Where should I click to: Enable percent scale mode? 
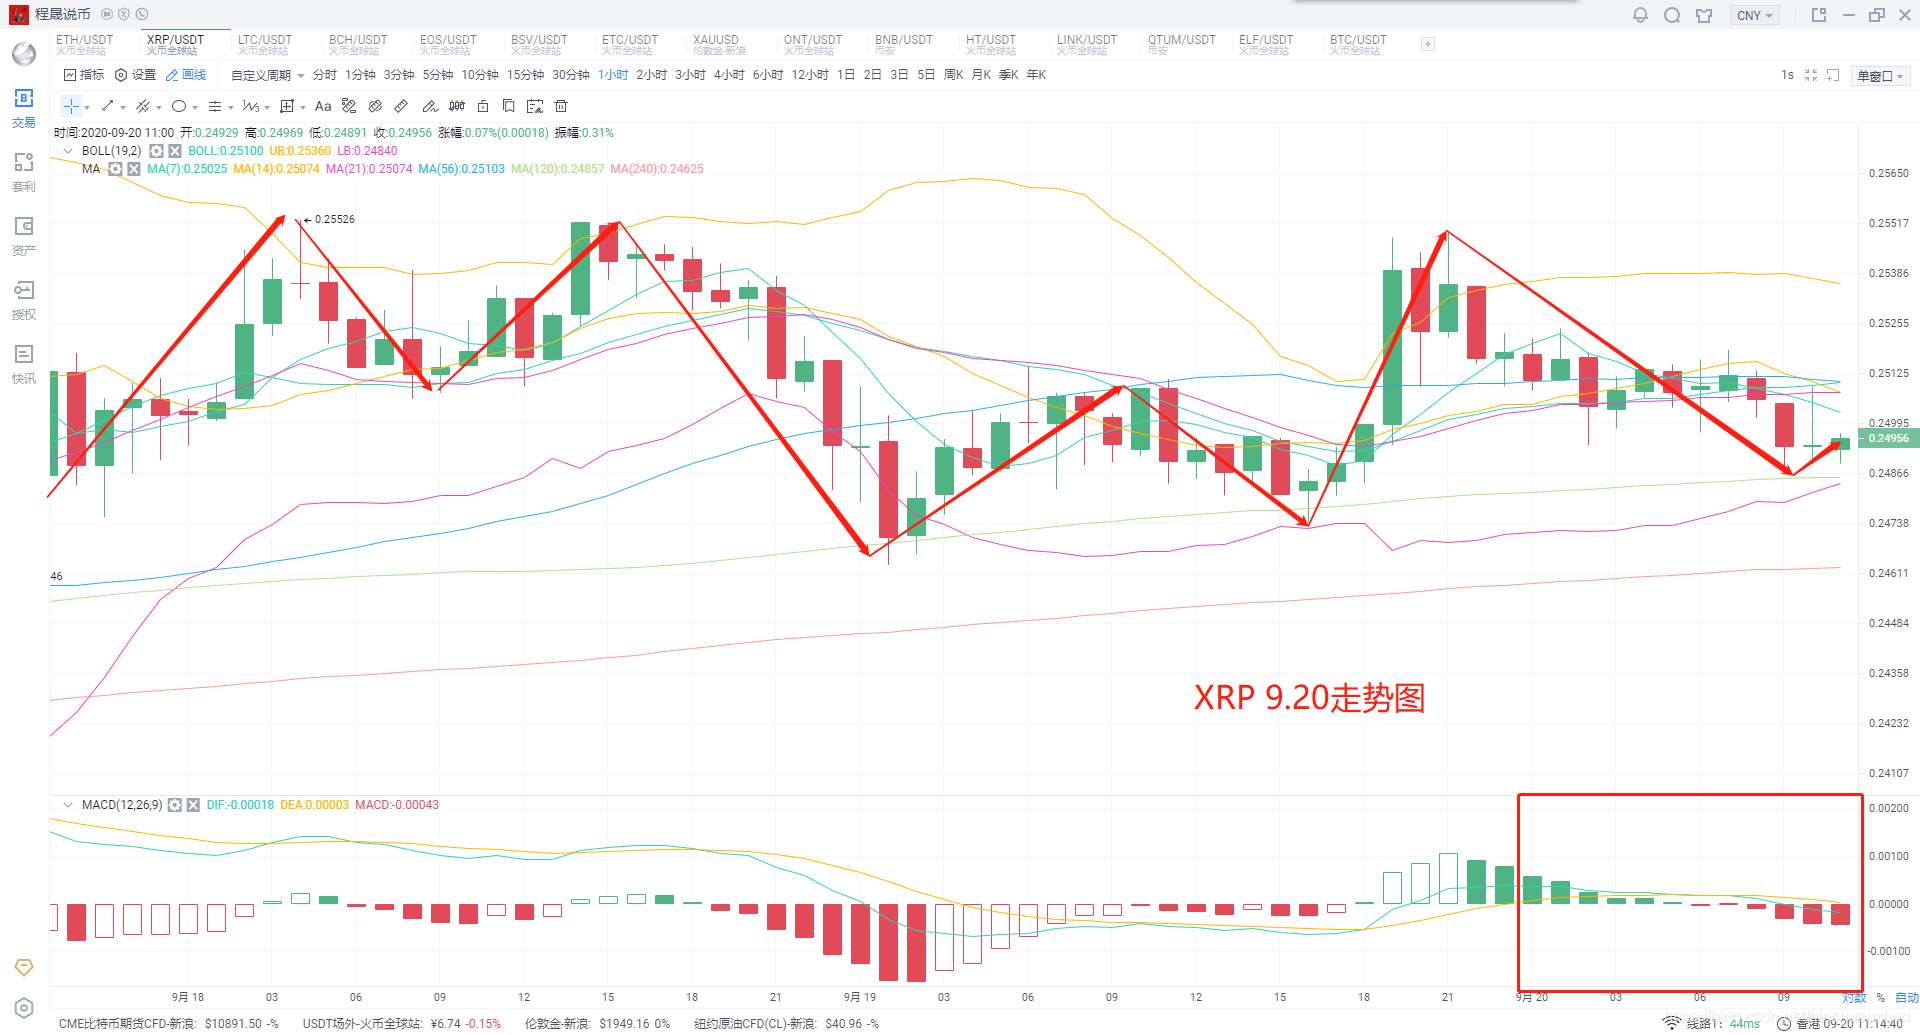[1880, 998]
